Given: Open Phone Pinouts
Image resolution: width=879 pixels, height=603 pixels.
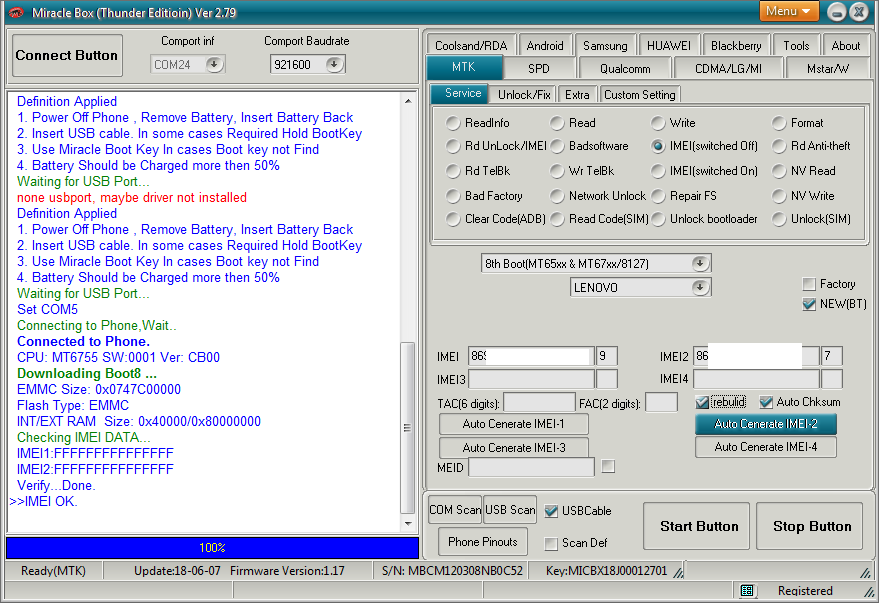Looking at the screenshot, I should (x=483, y=542).
